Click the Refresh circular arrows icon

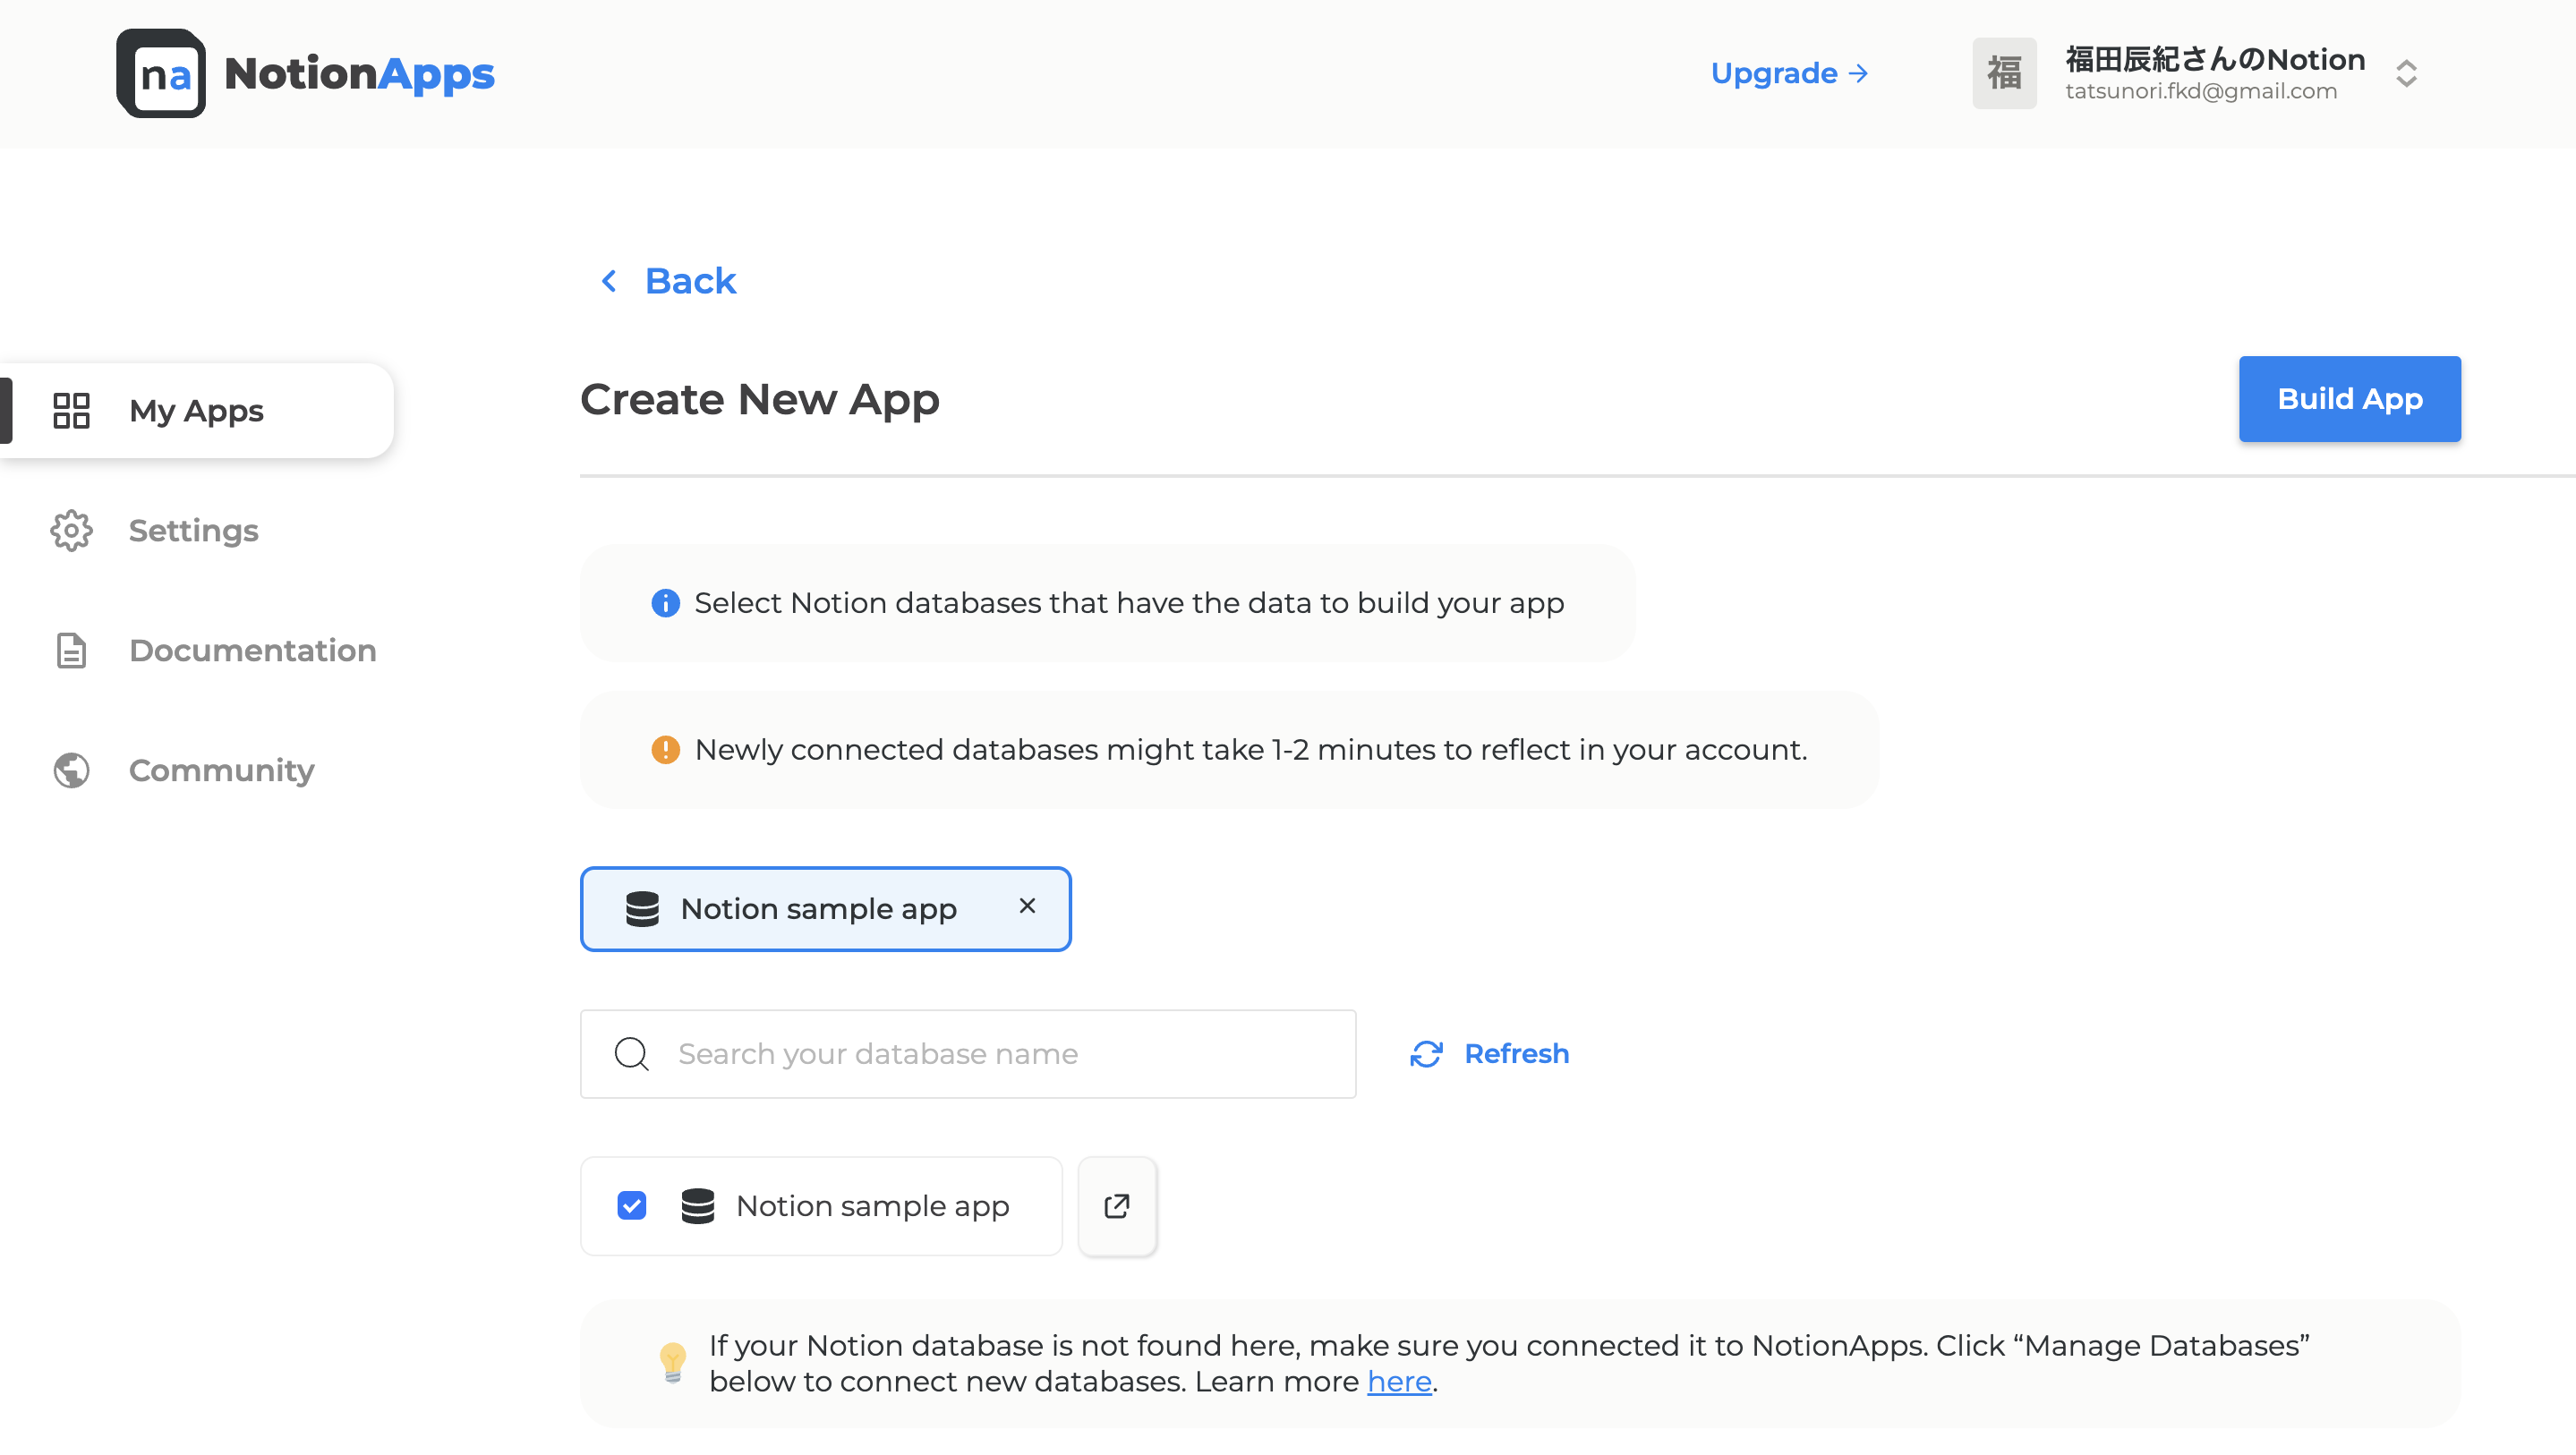tap(1426, 1054)
